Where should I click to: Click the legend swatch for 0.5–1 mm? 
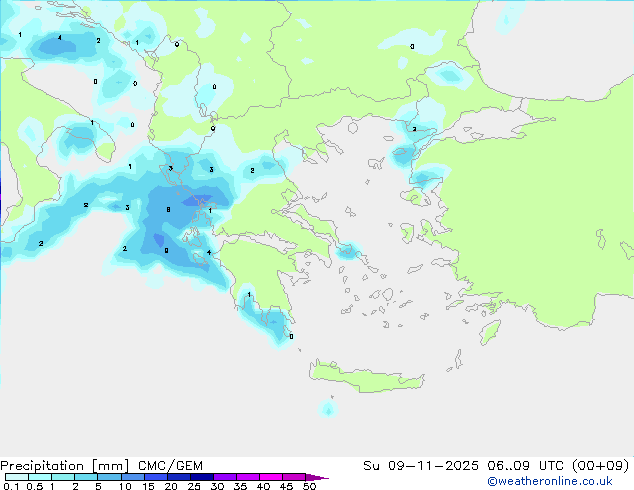pos(40,477)
